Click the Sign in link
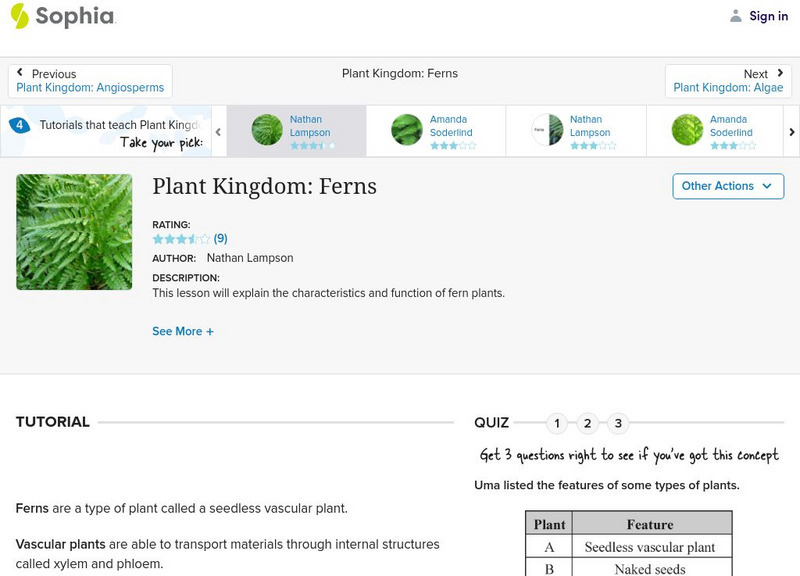The image size is (800, 576). (x=768, y=16)
